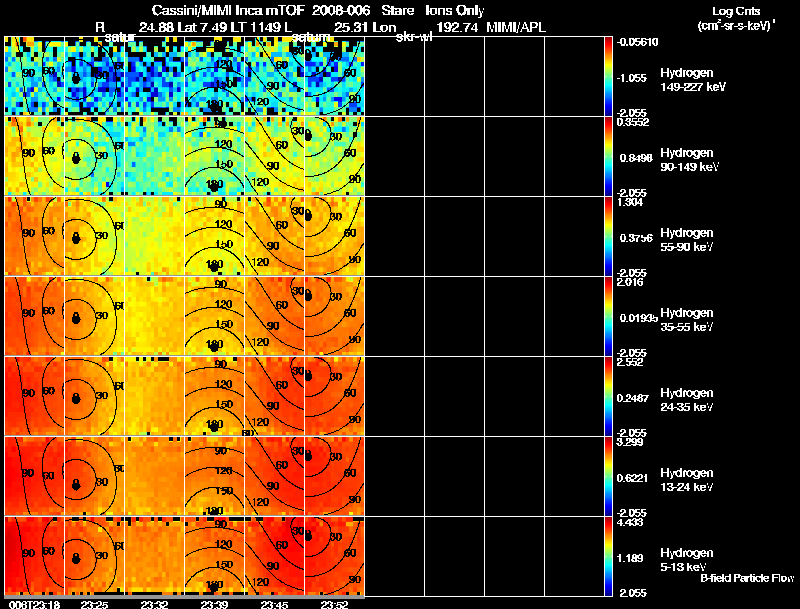Click the 'Lat 7.49' header value
800x609 pixels.
point(202,28)
